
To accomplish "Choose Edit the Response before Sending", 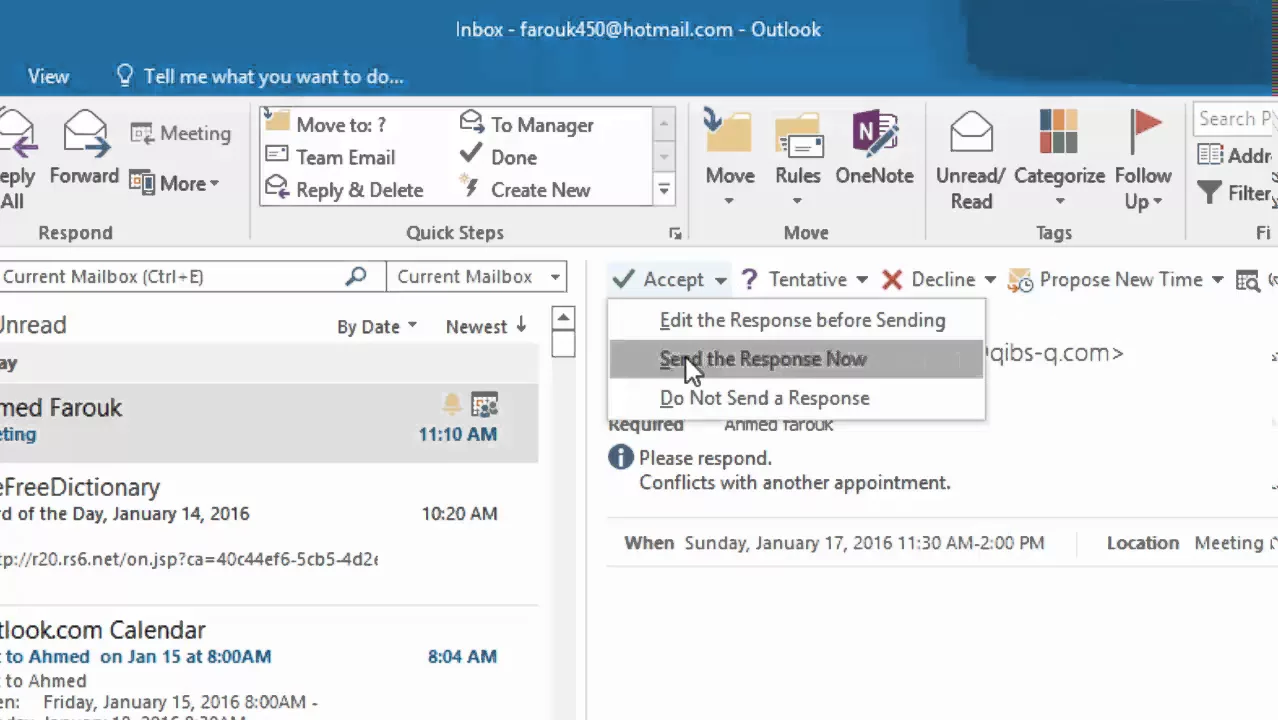I will [x=802, y=321].
